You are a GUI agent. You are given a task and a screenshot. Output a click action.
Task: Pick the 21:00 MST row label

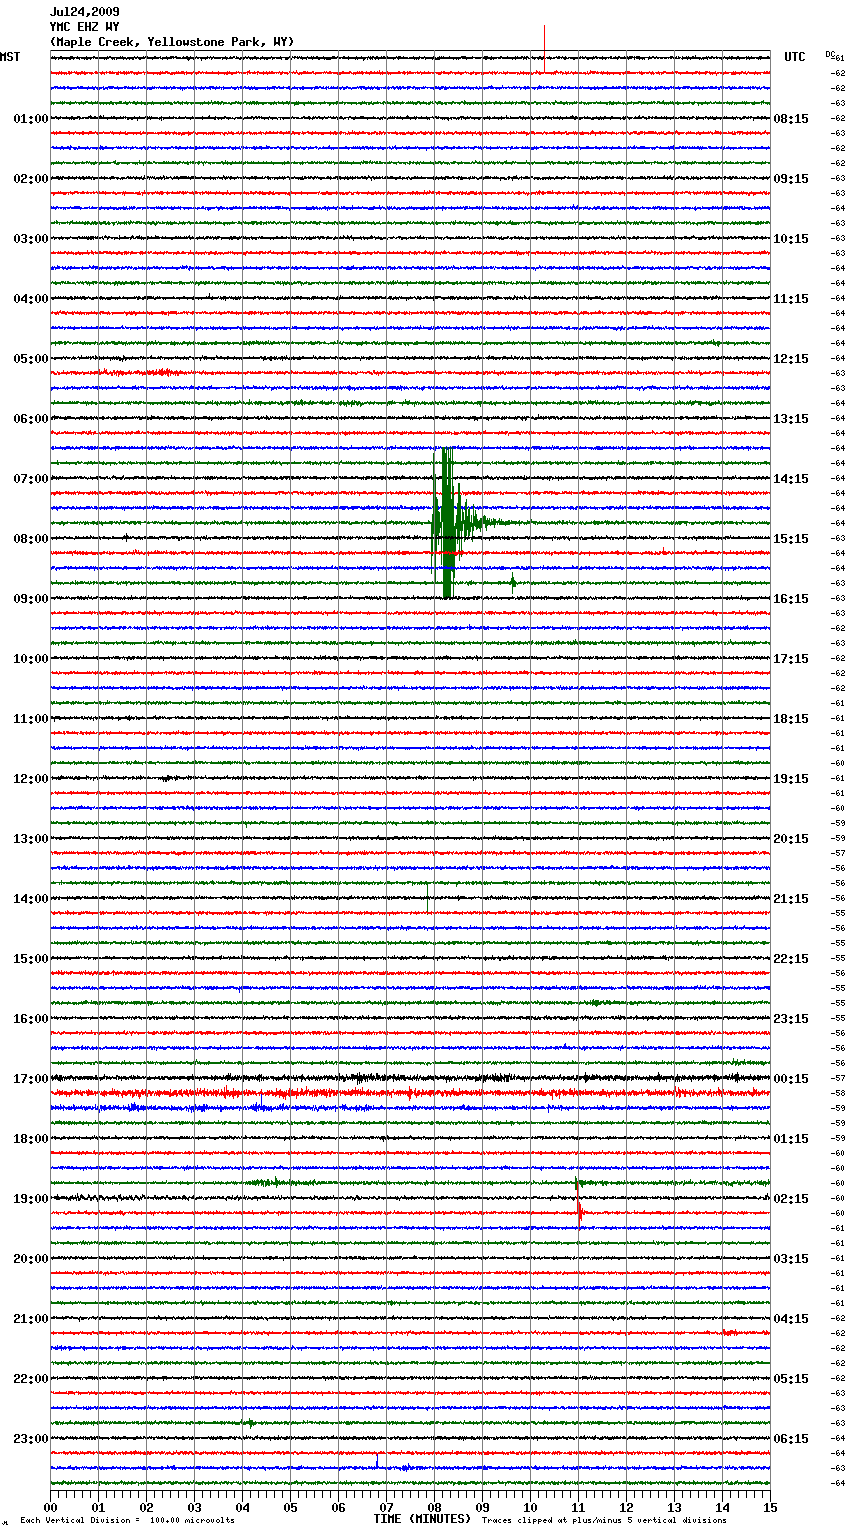tap(31, 1319)
